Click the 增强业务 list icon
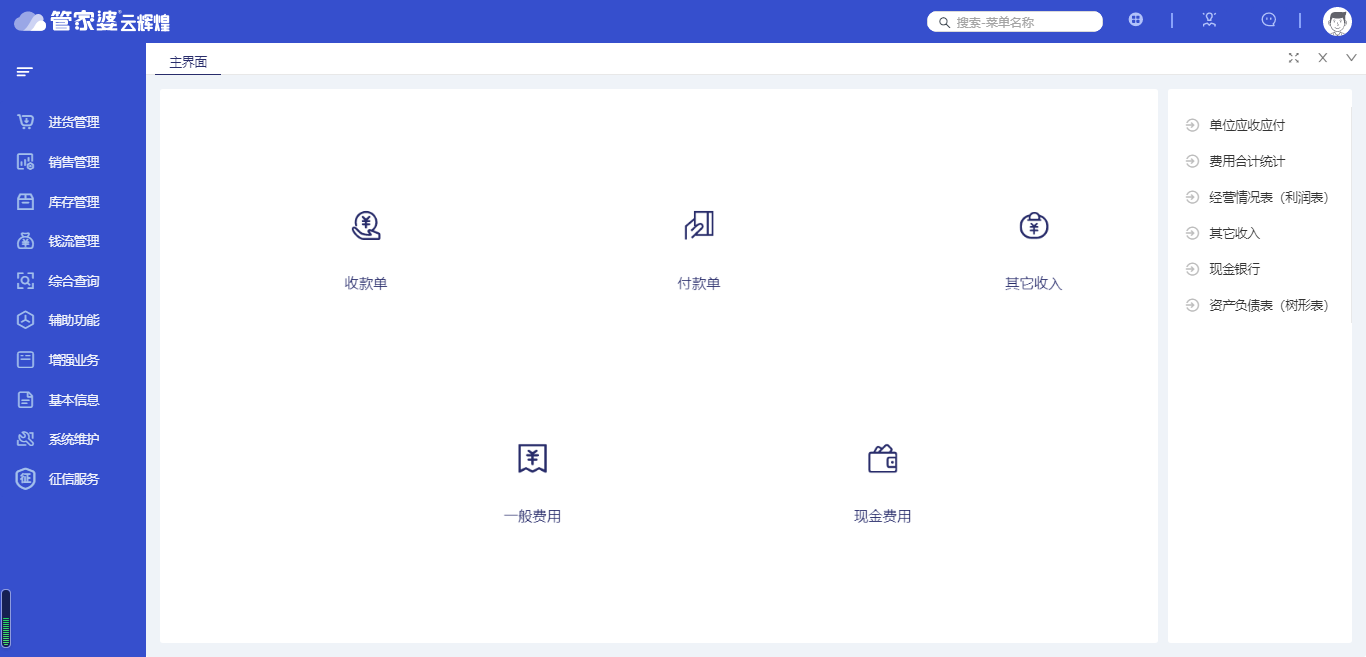Image resolution: width=1366 pixels, height=657 pixels. (x=26, y=360)
